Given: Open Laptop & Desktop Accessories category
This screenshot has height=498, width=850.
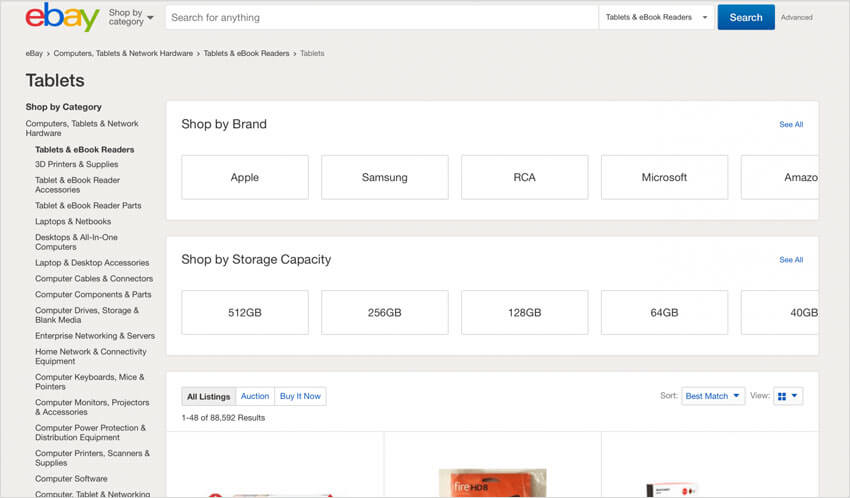Looking at the screenshot, I should pyautogui.click(x=92, y=262).
